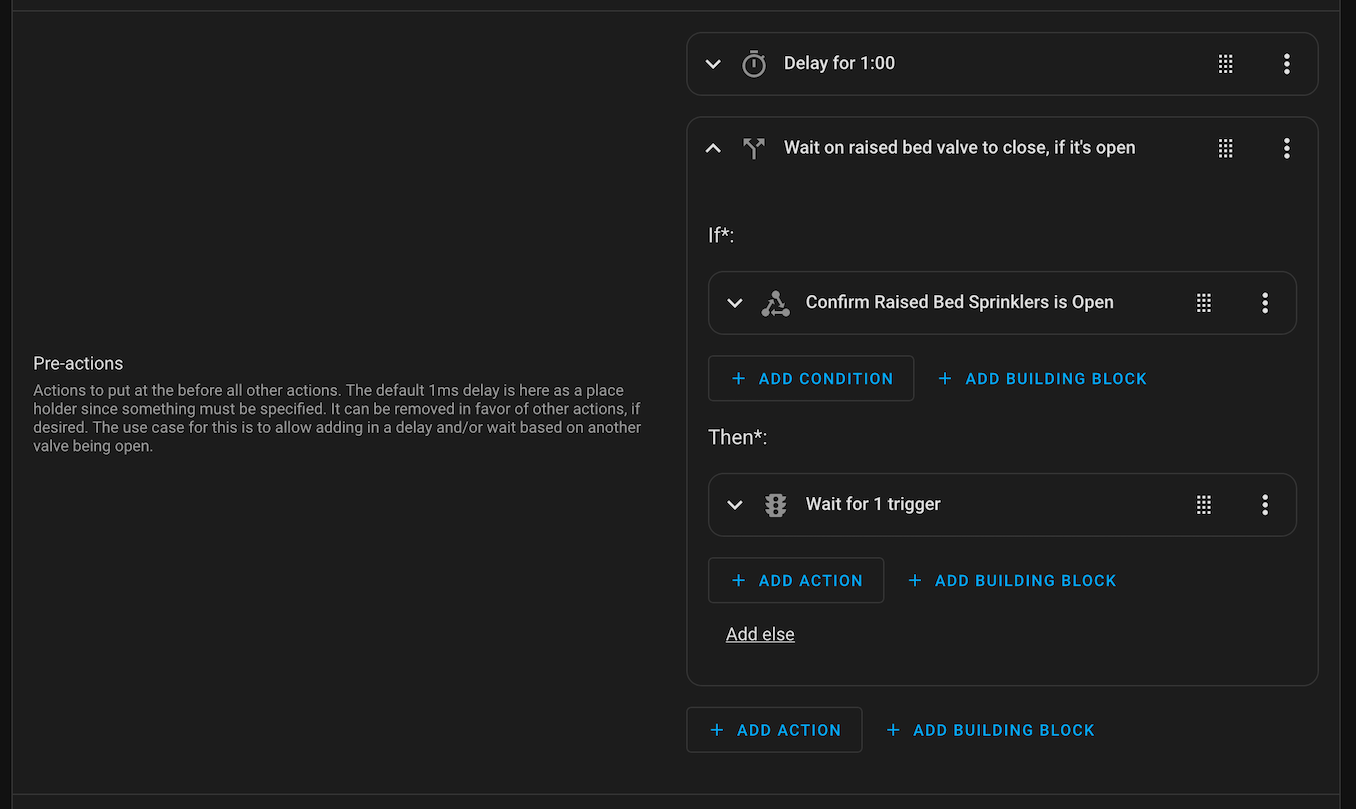The height and width of the screenshot is (809, 1356).
Task: Click the Add Condition button
Action: coord(811,379)
